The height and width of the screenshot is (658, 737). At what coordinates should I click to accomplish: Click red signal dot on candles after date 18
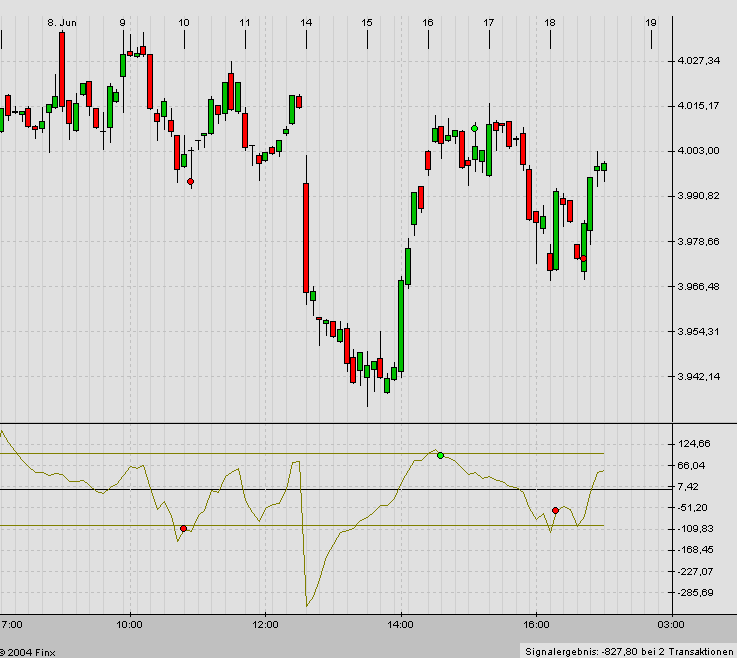[583, 258]
